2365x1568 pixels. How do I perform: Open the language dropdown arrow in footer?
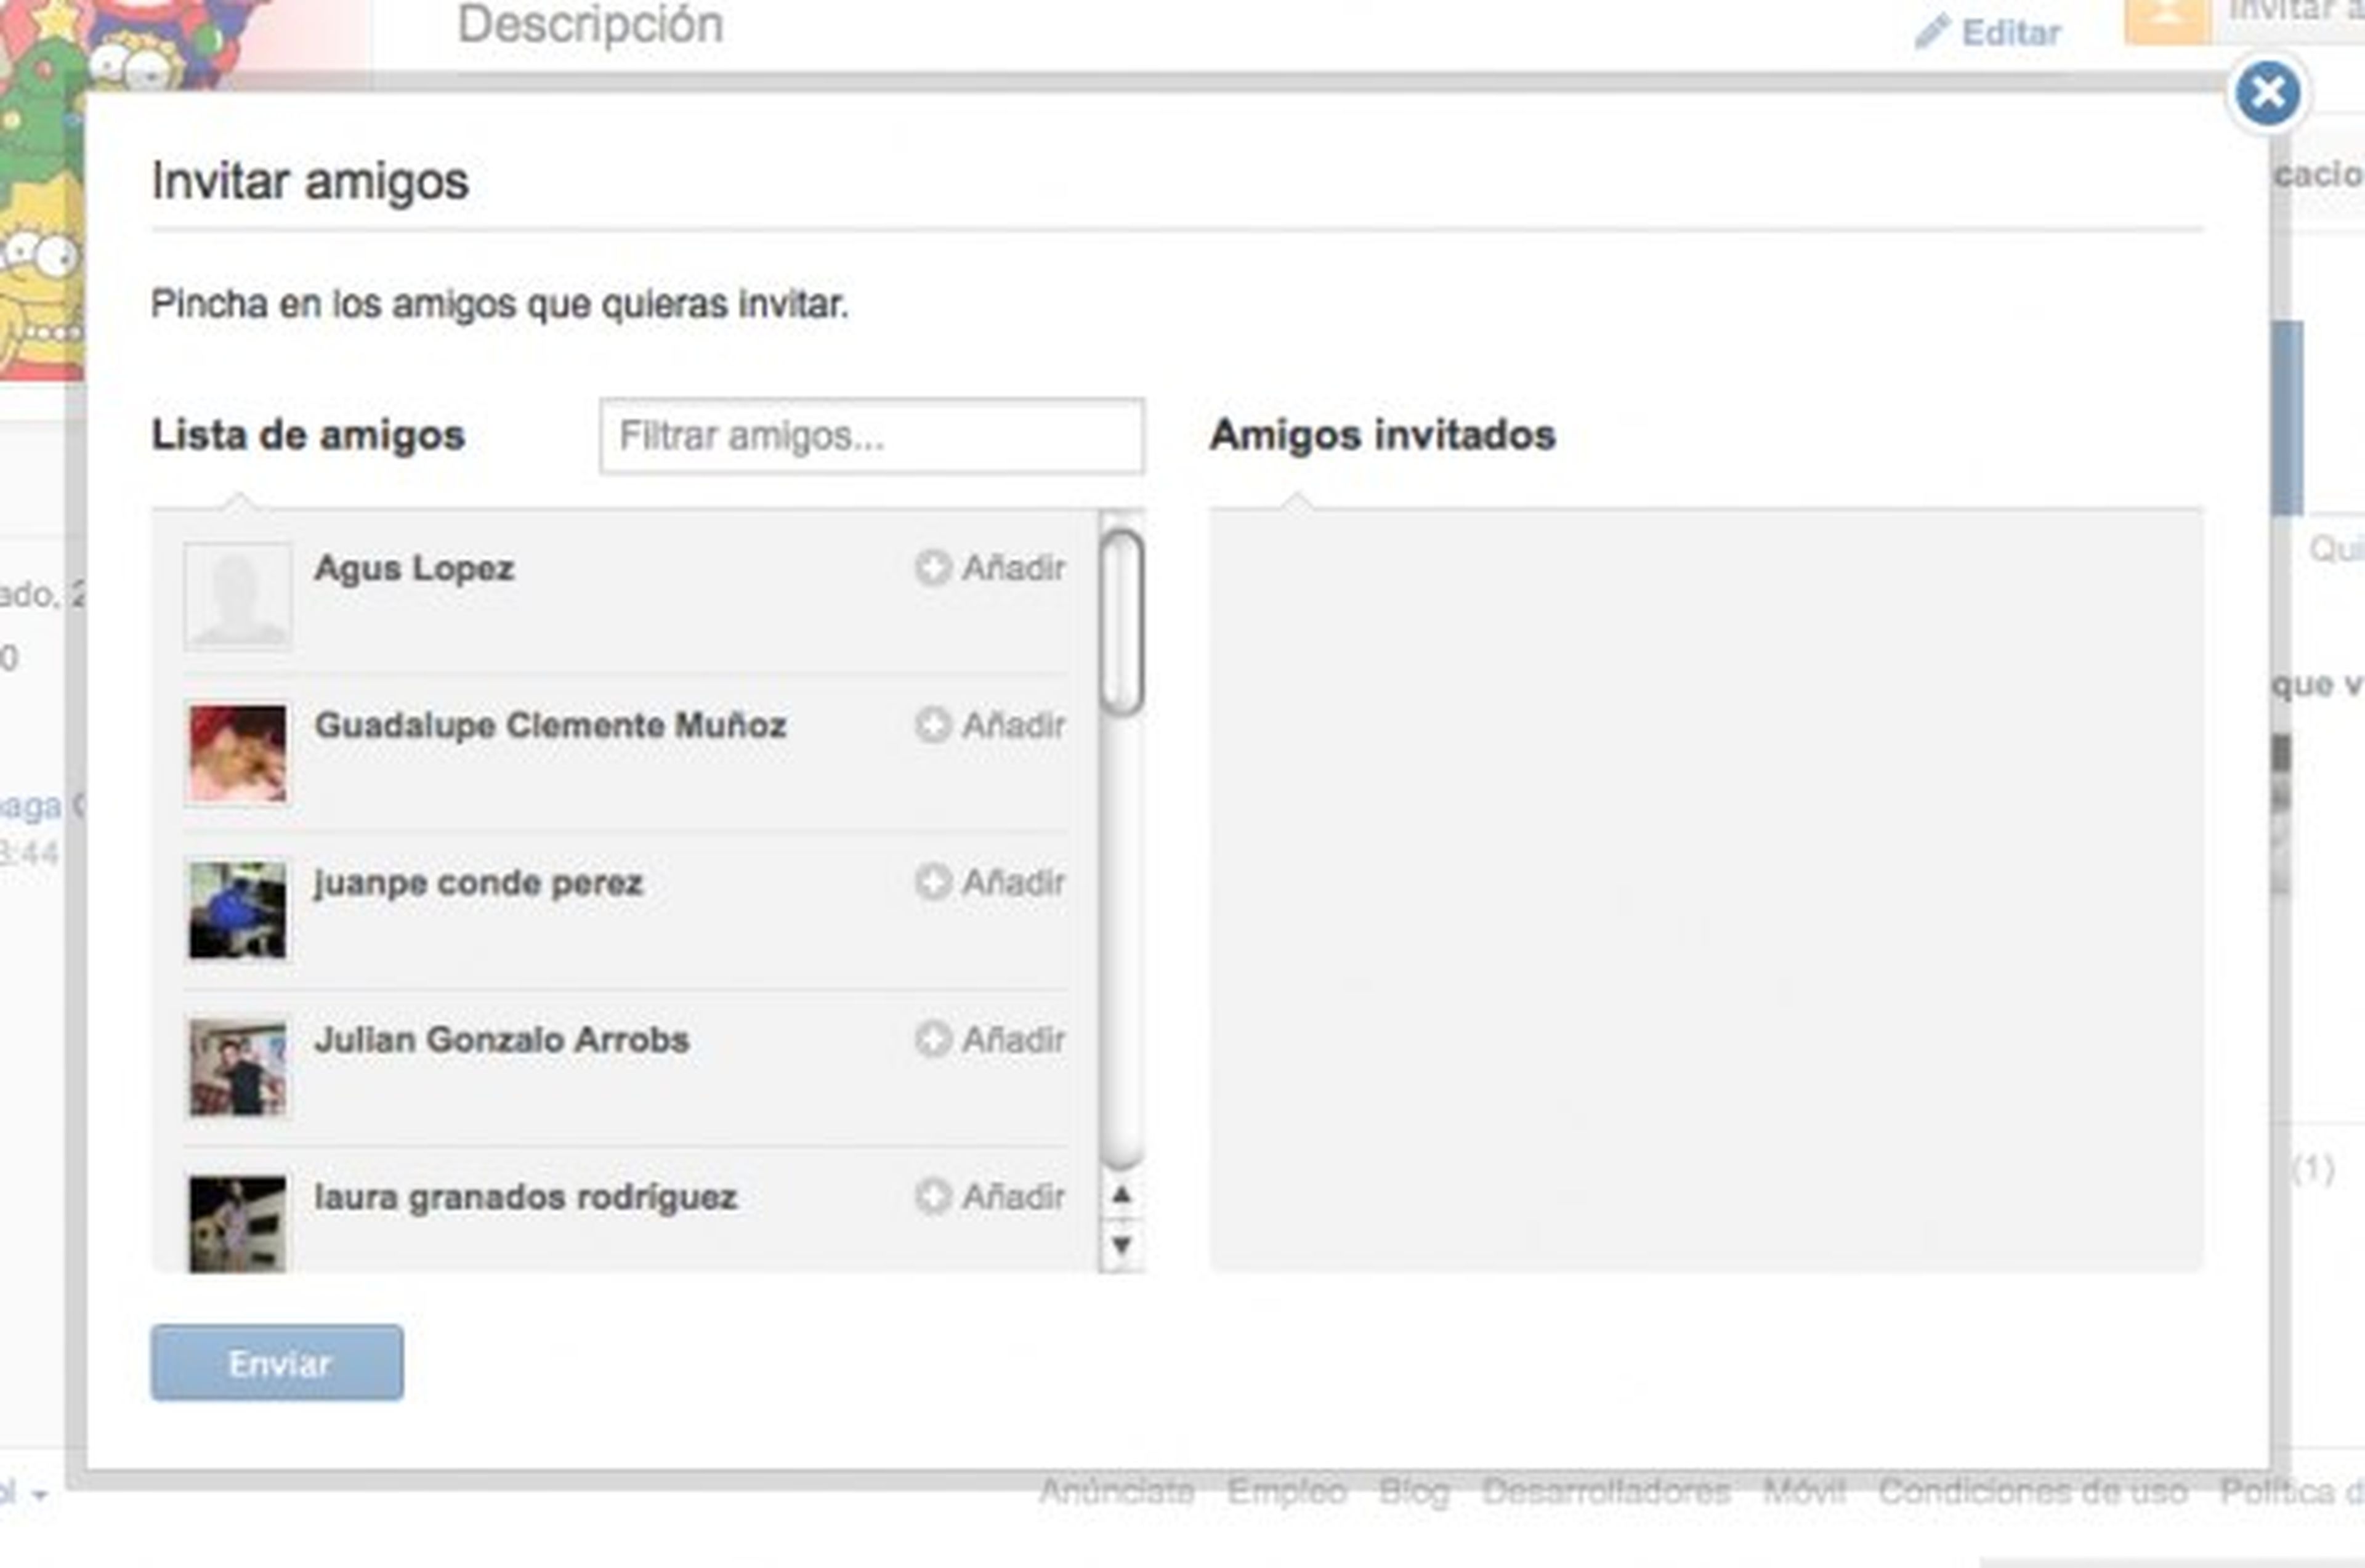click(40, 1496)
